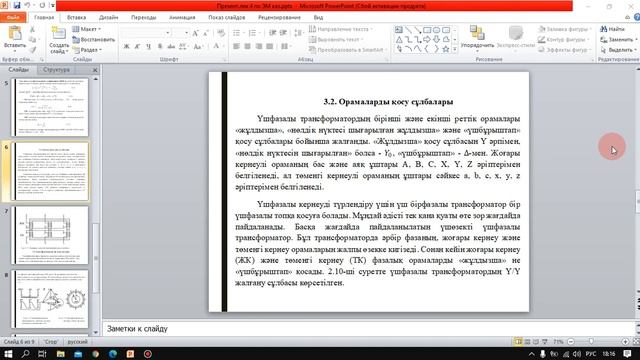Viewport: 640px width, 360px height.
Task: Click the font color A button
Action: click(216, 47)
